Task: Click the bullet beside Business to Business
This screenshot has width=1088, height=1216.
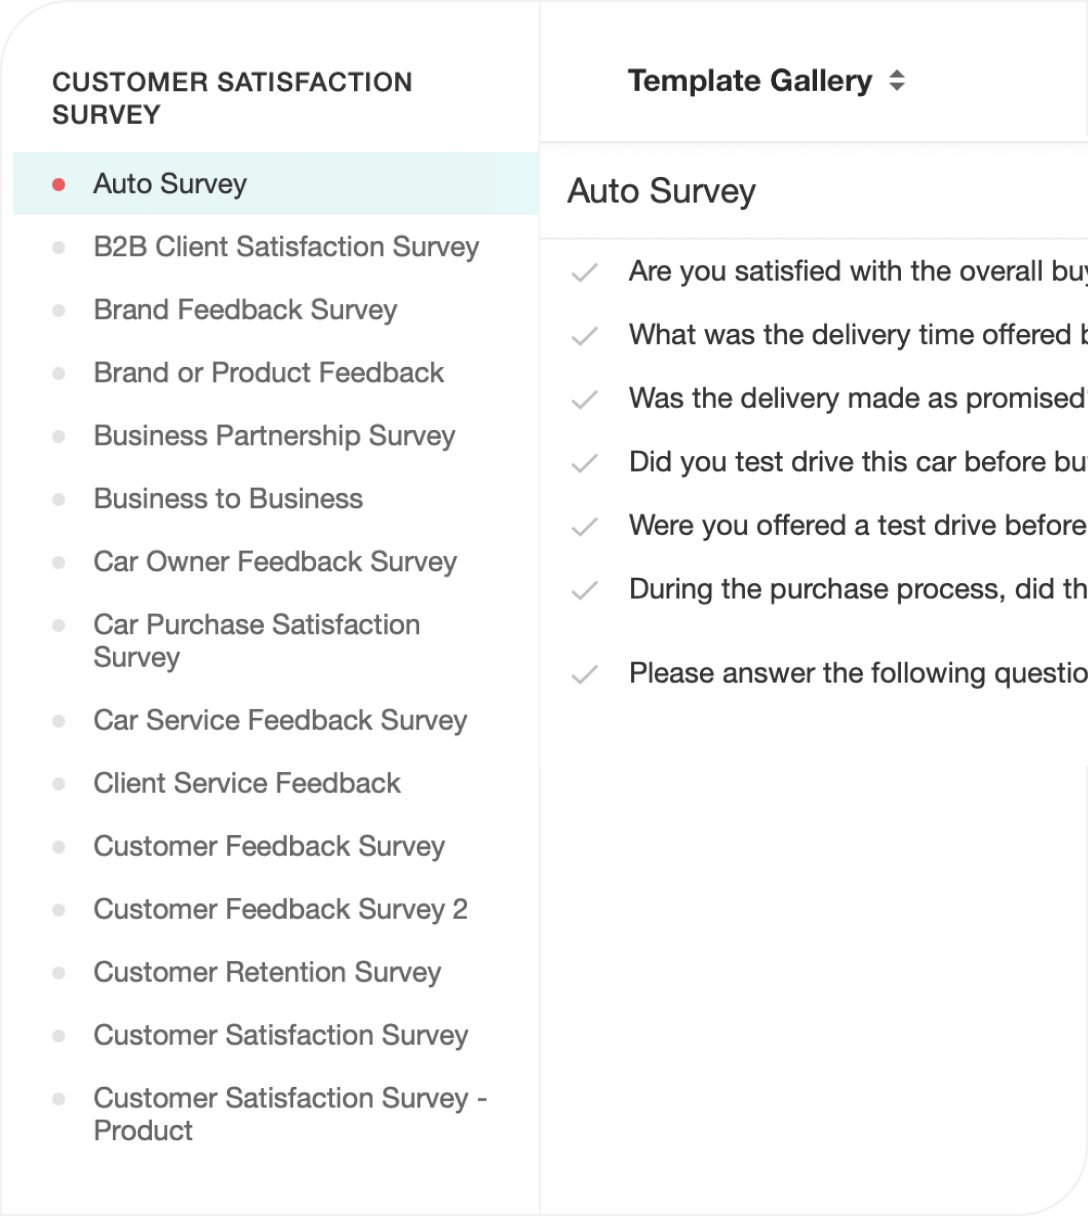Action: 59,499
